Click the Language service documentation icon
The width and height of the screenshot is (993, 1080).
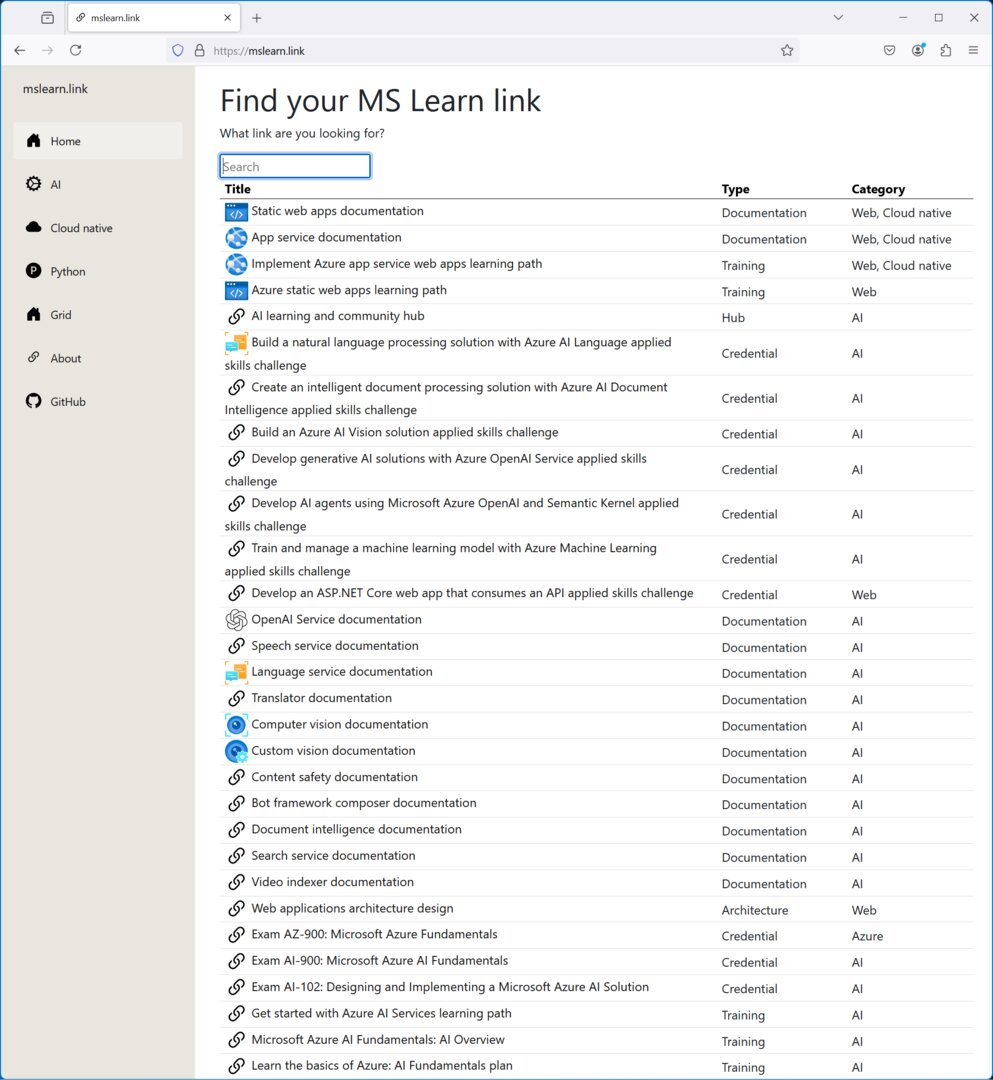pyautogui.click(x=236, y=672)
